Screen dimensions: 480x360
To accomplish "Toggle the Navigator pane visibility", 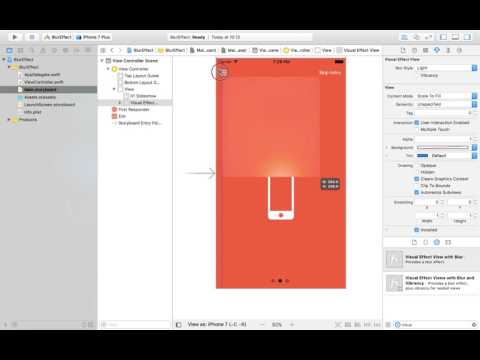I will pos(443,37).
